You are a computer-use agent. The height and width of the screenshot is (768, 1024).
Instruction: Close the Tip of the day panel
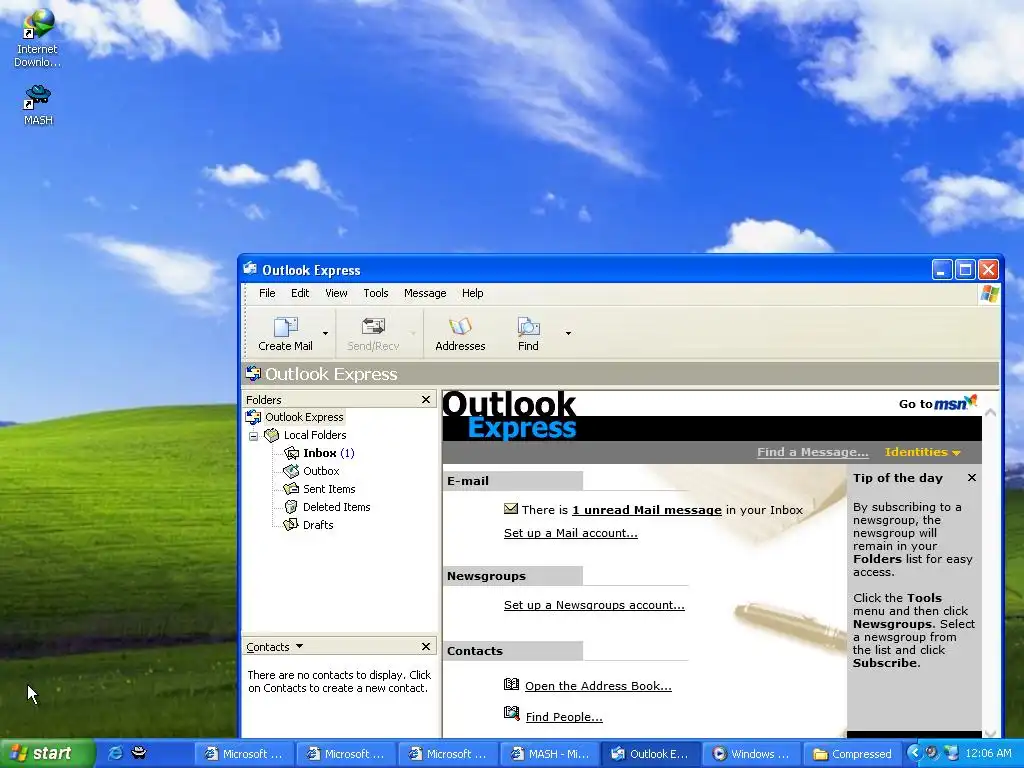(972, 478)
